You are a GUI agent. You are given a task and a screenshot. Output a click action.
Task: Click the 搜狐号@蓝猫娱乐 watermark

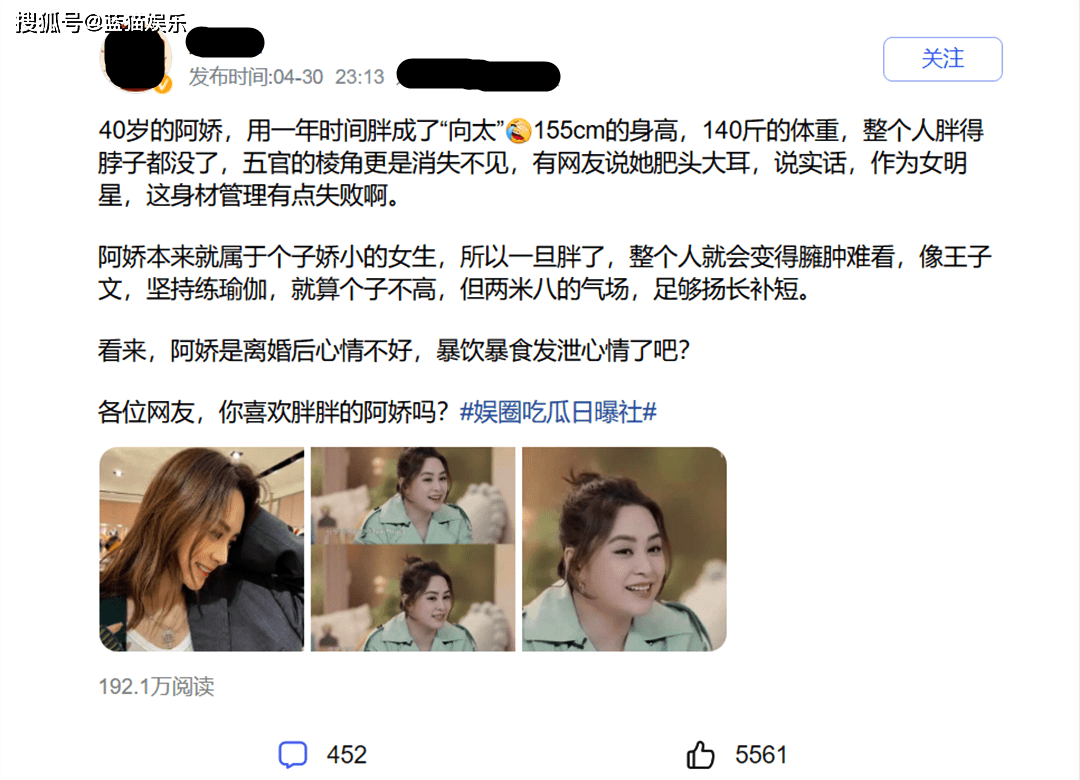(x=101, y=22)
